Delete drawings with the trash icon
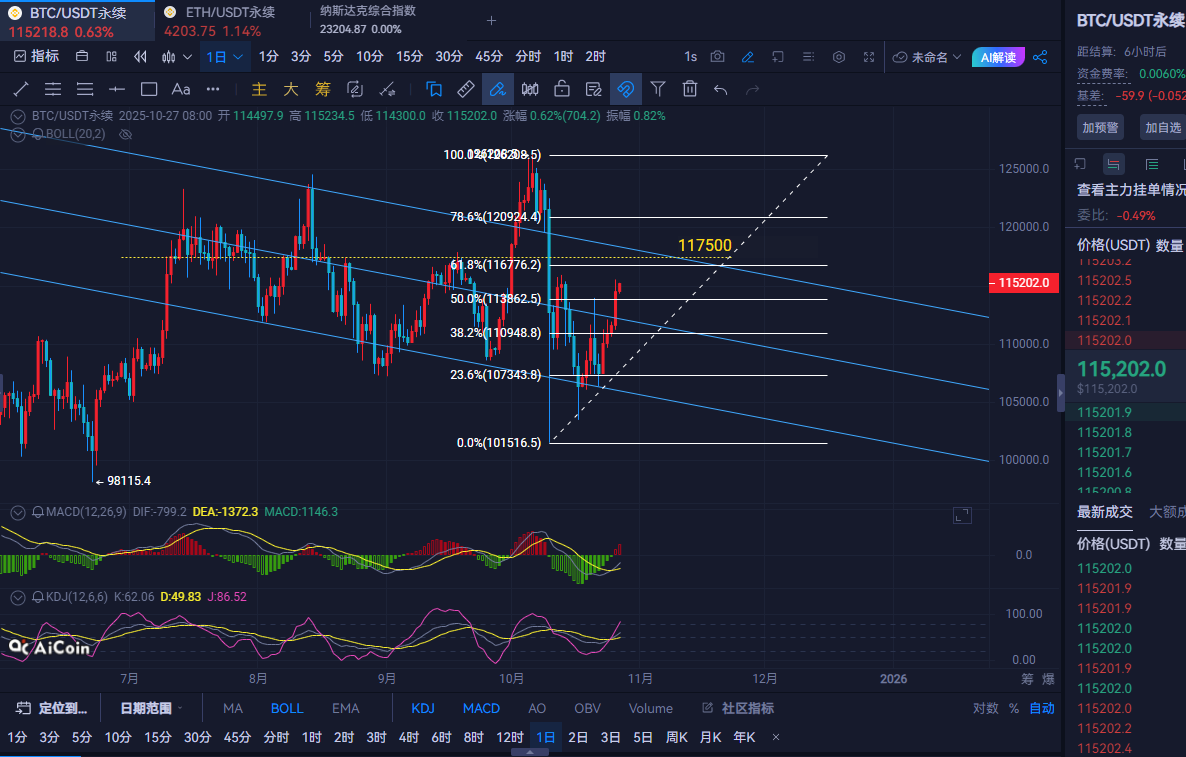Screen dimensions: 1186x757 tap(689, 89)
